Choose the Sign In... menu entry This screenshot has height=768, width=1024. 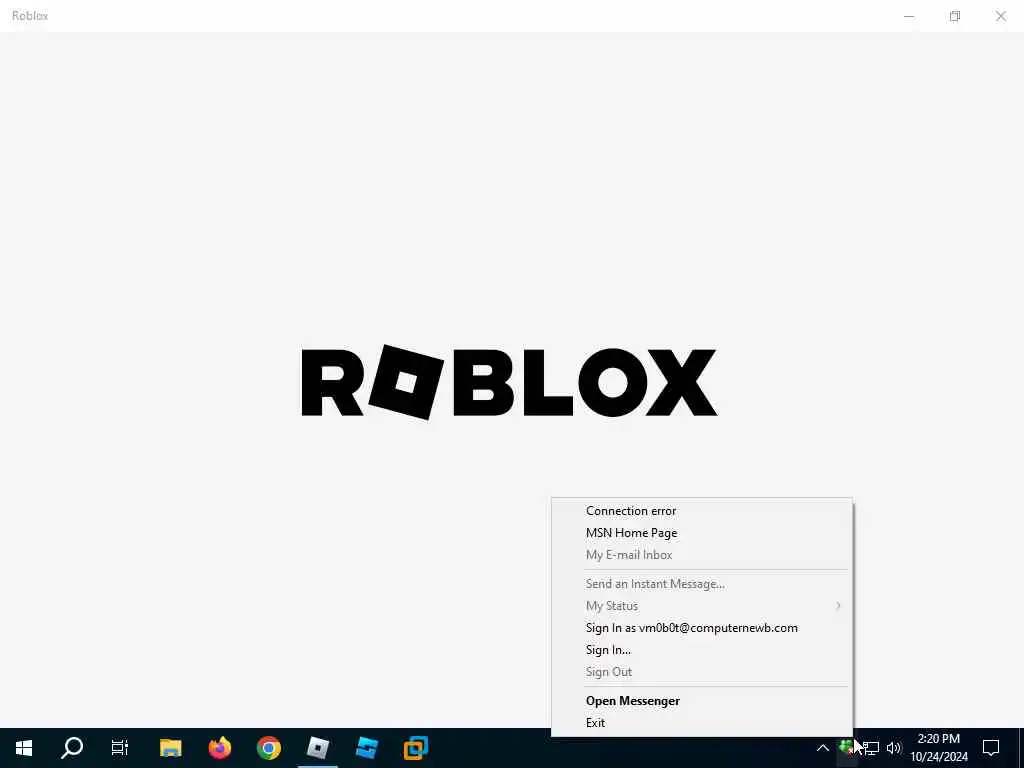[702, 650]
